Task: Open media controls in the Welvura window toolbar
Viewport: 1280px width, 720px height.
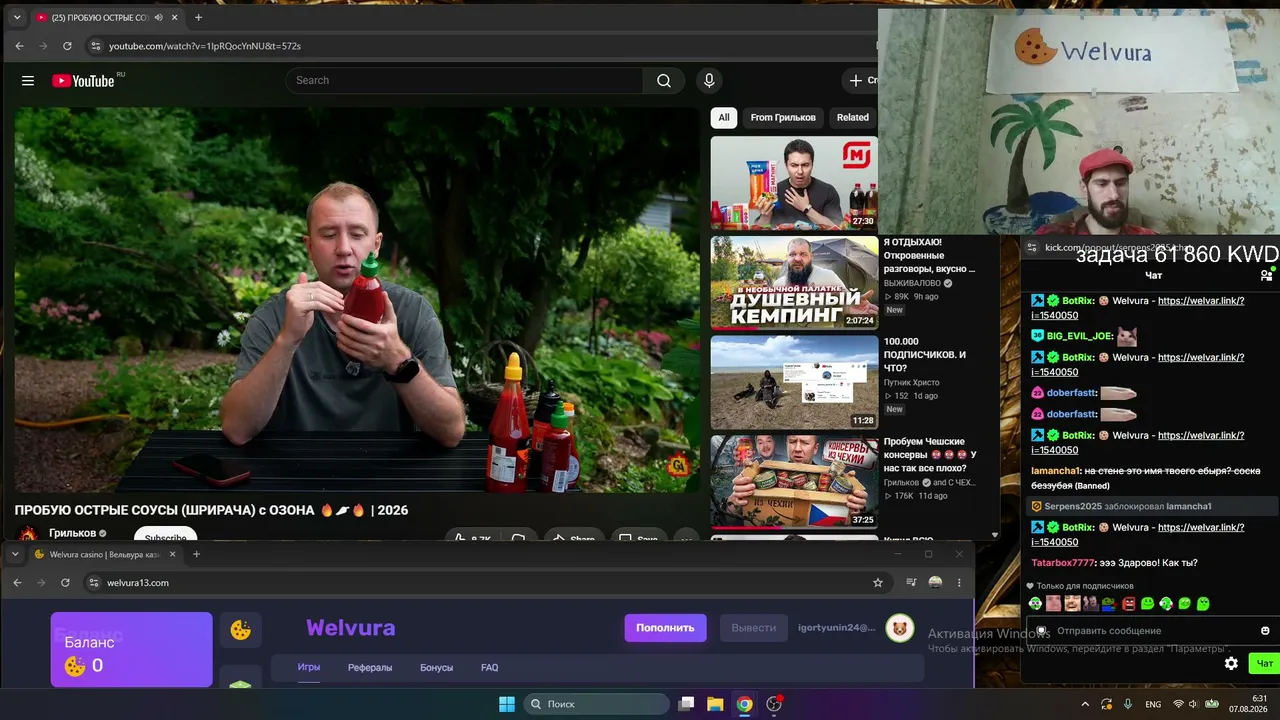Action: point(911,583)
